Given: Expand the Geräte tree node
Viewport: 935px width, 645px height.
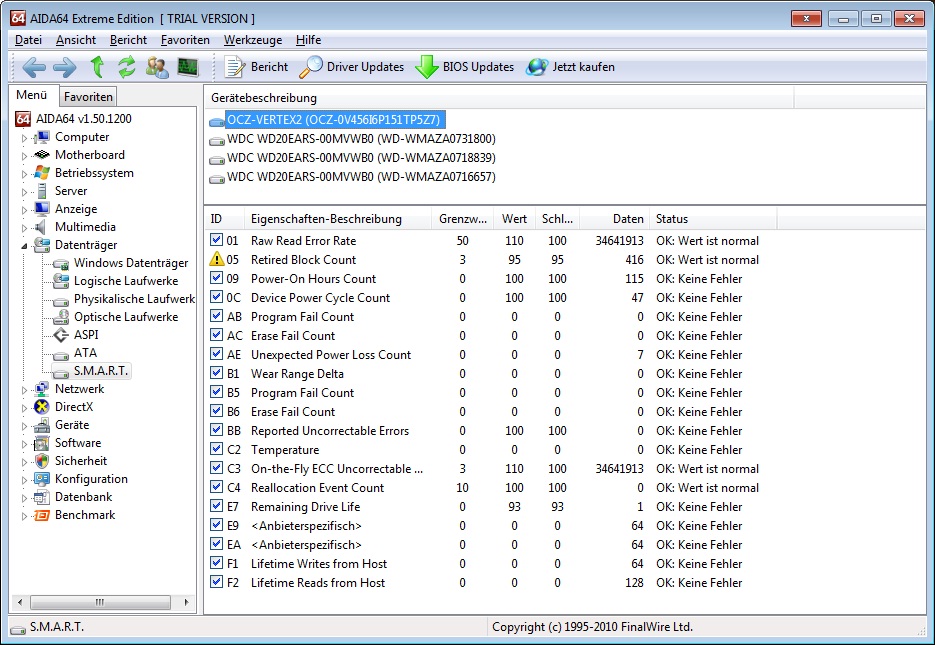Looking at the screenshot, I should 24,426.
